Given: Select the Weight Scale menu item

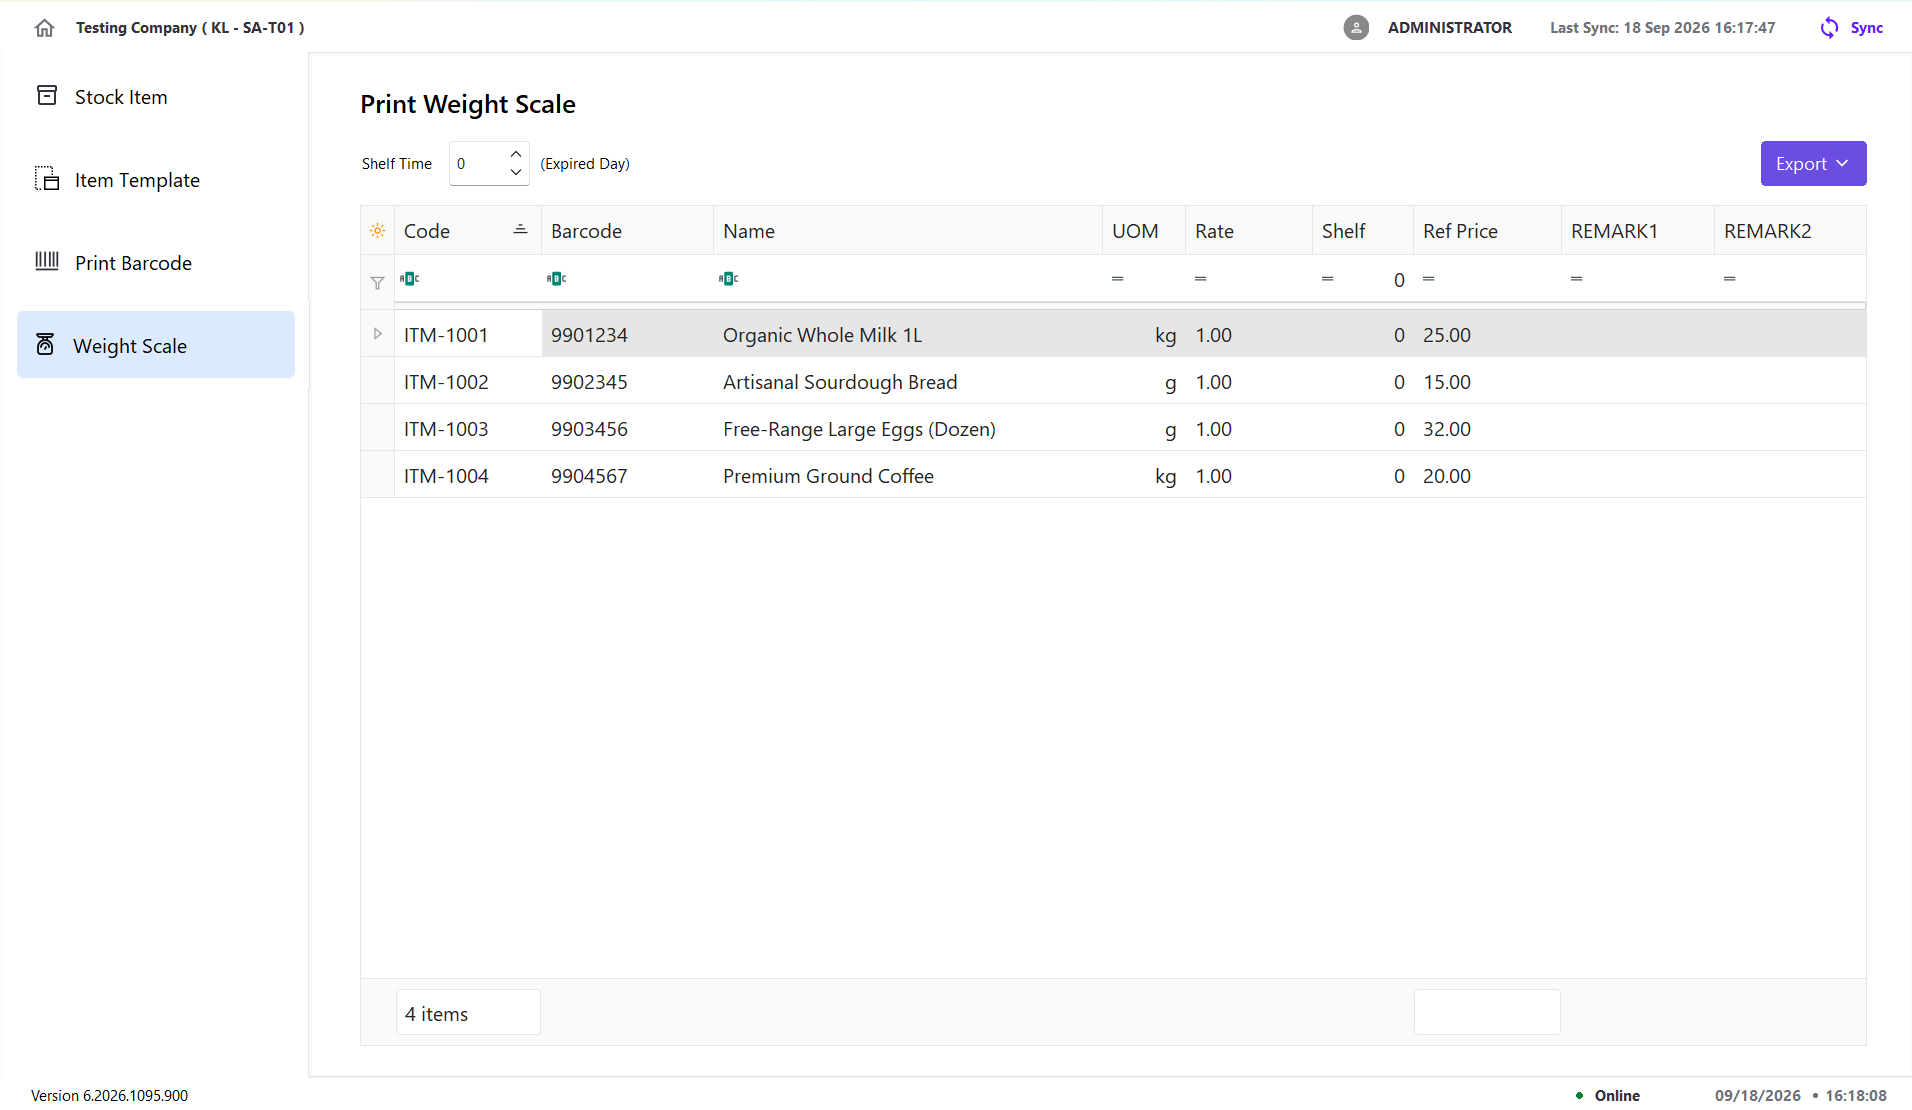Looking at the screenshot, I should pyautogui.click(x=156, y=345).
